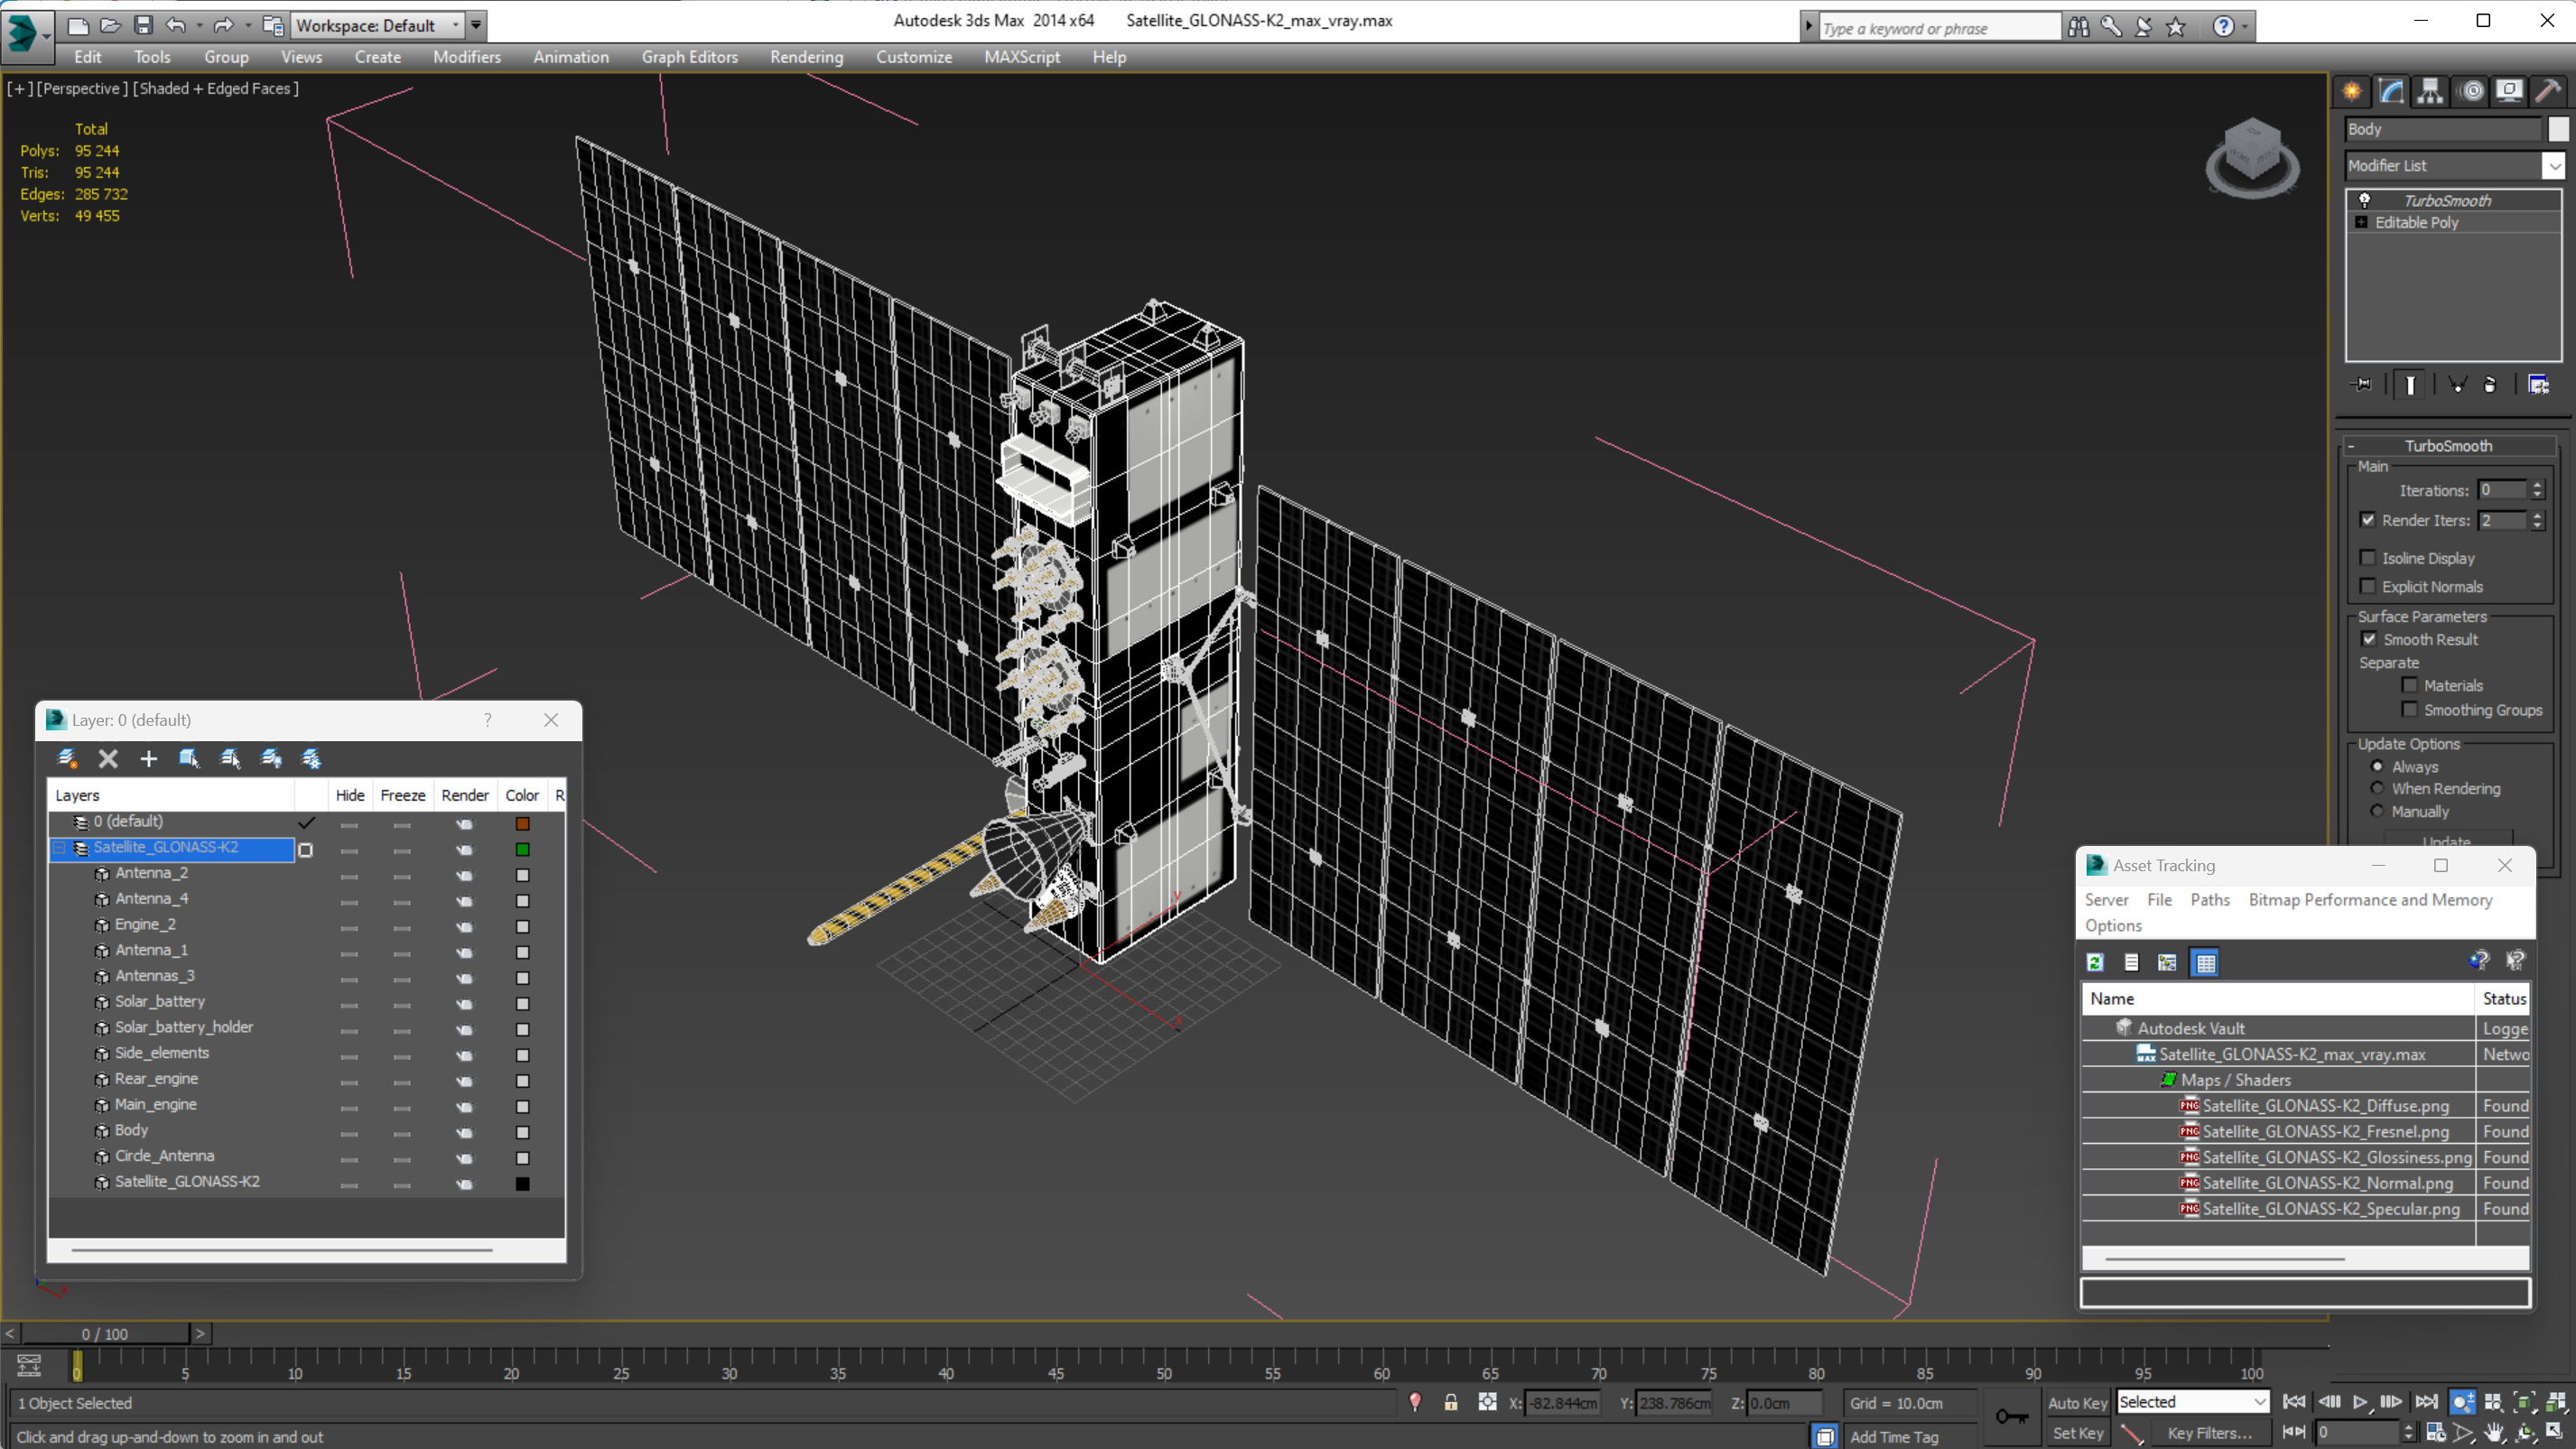Click Go to End playback icon
Viewport: 2576px width, 1449px height.
[2426, 1402]
